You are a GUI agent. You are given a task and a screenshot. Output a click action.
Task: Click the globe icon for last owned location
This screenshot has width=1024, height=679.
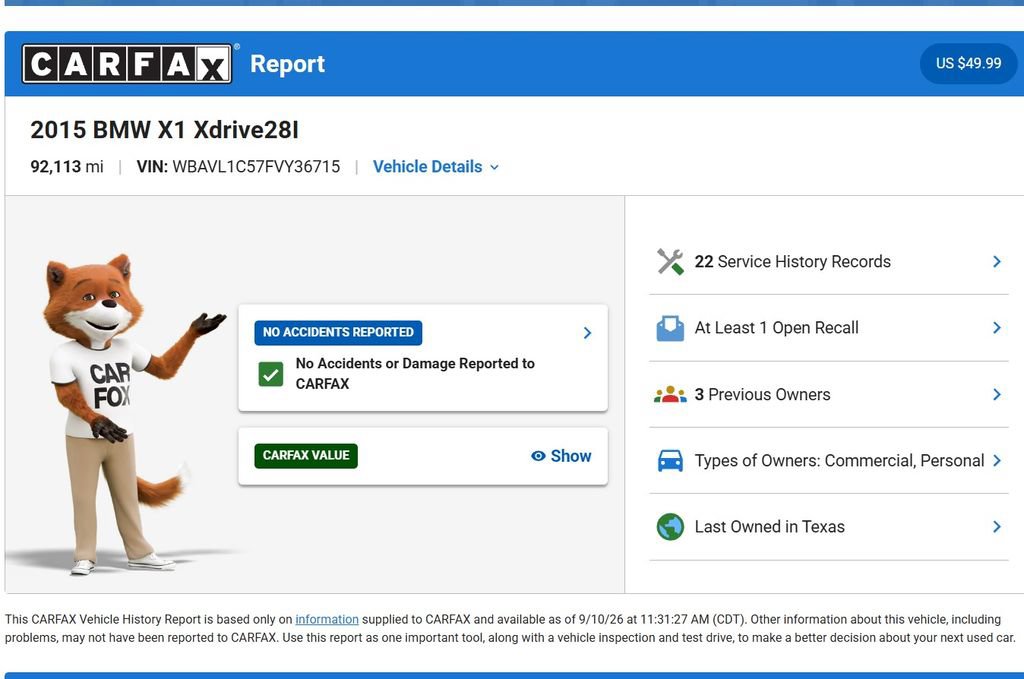670,527
